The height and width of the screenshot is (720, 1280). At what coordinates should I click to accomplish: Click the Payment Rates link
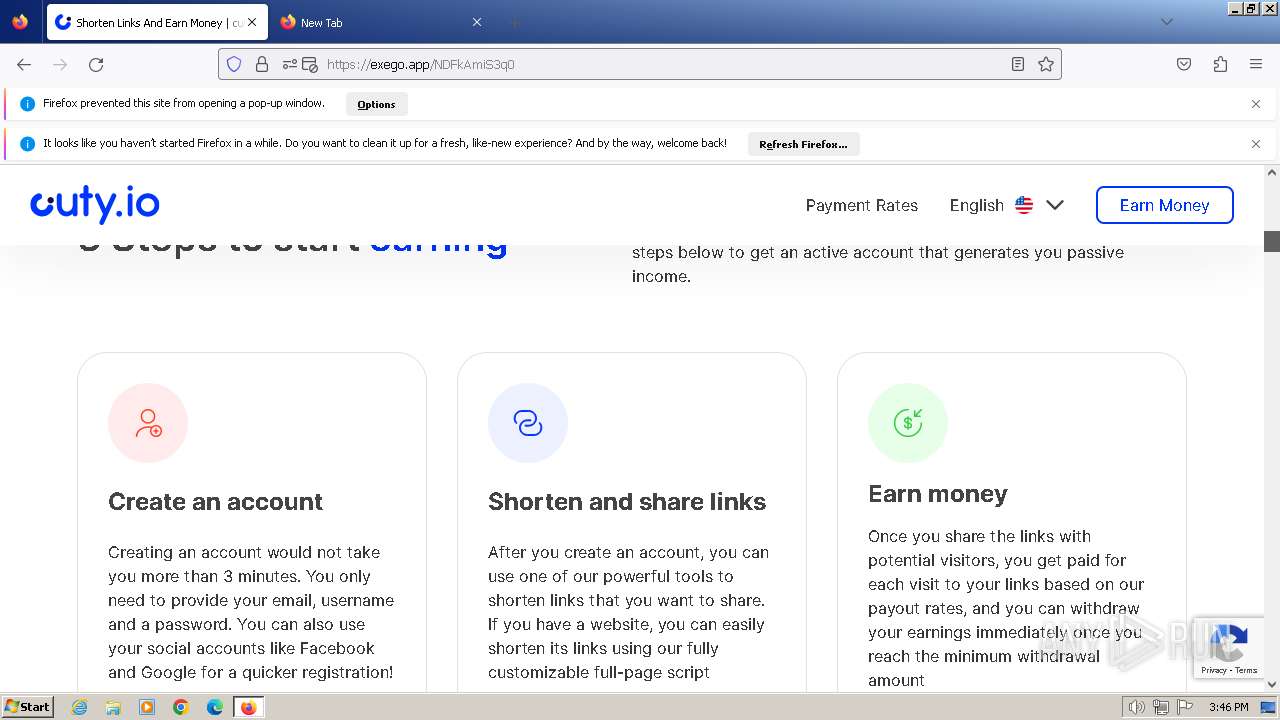point(862,205)
